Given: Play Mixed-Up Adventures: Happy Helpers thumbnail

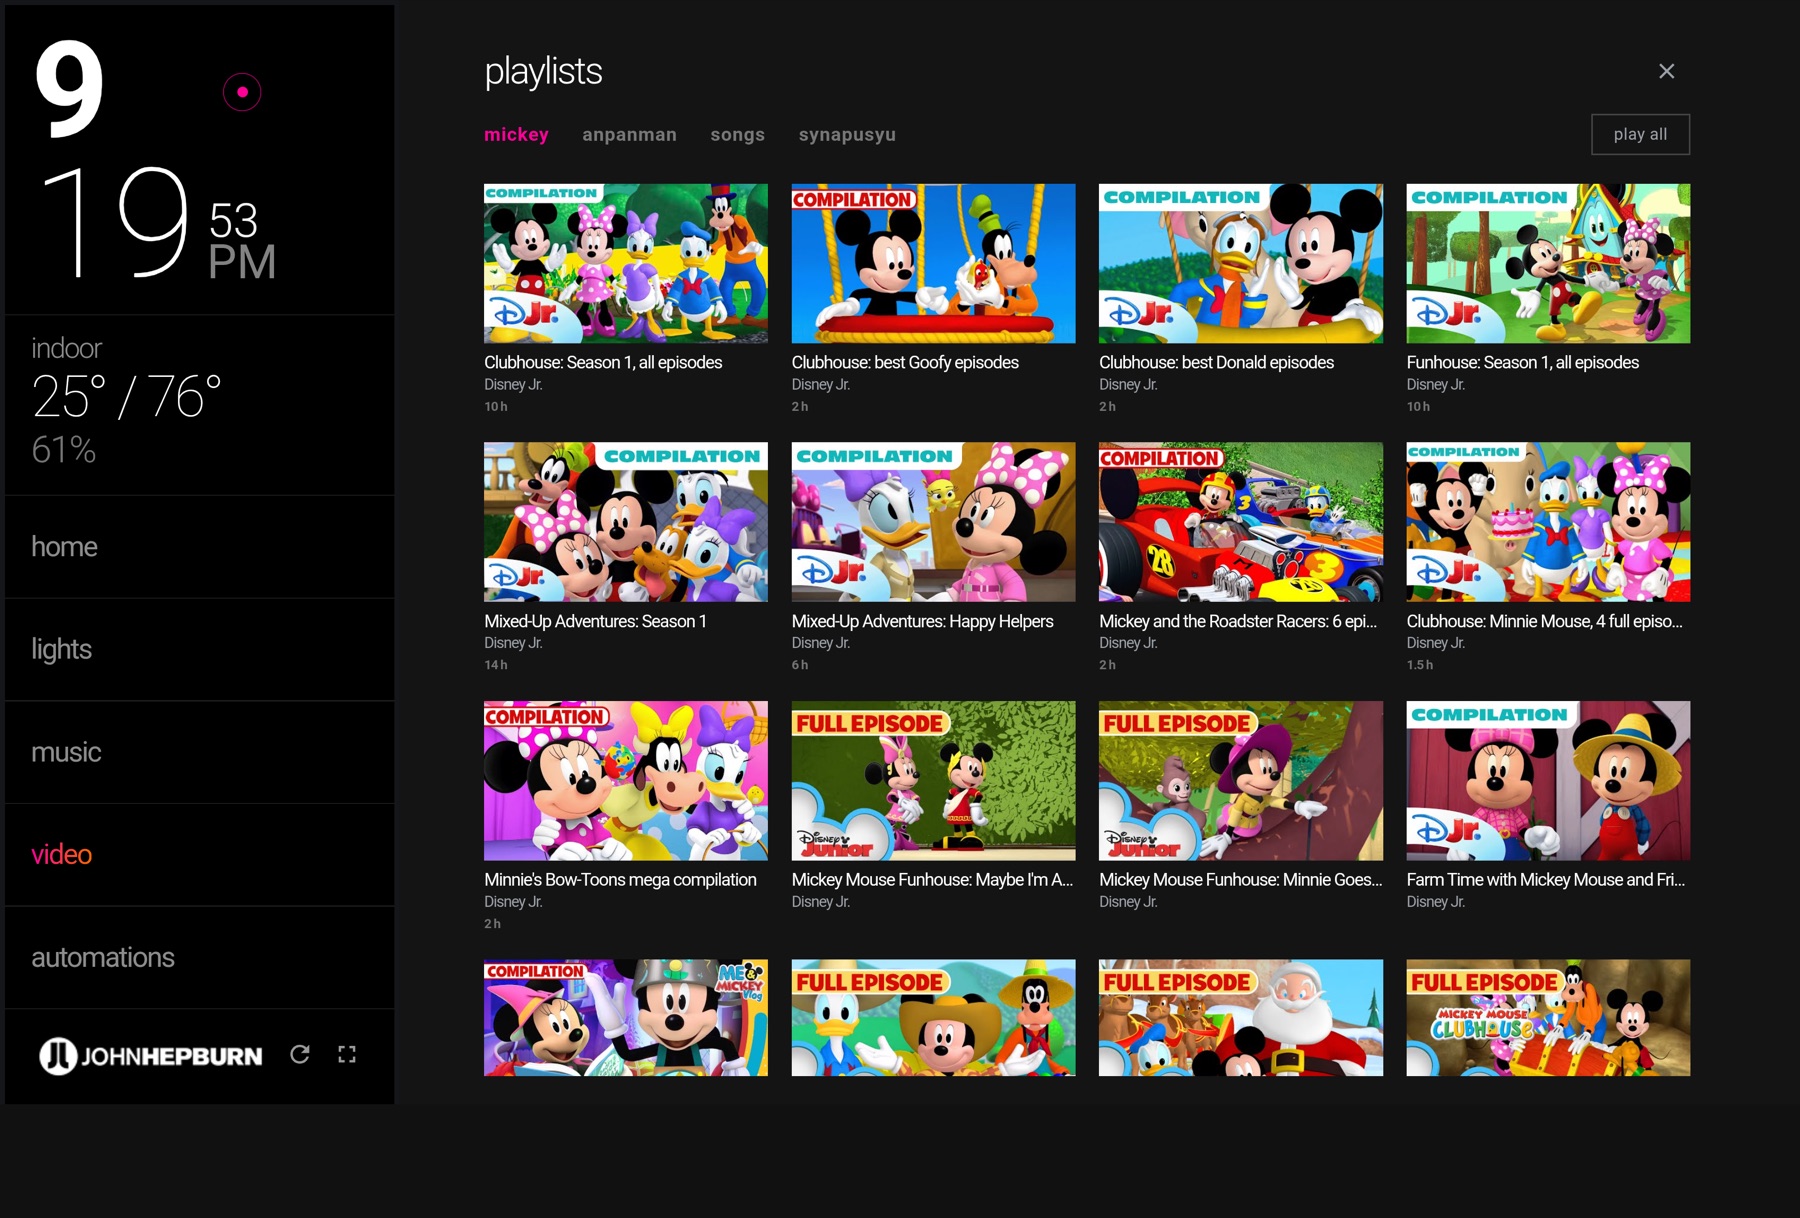Looking at the screenshot, I should (x=933, y=522).
